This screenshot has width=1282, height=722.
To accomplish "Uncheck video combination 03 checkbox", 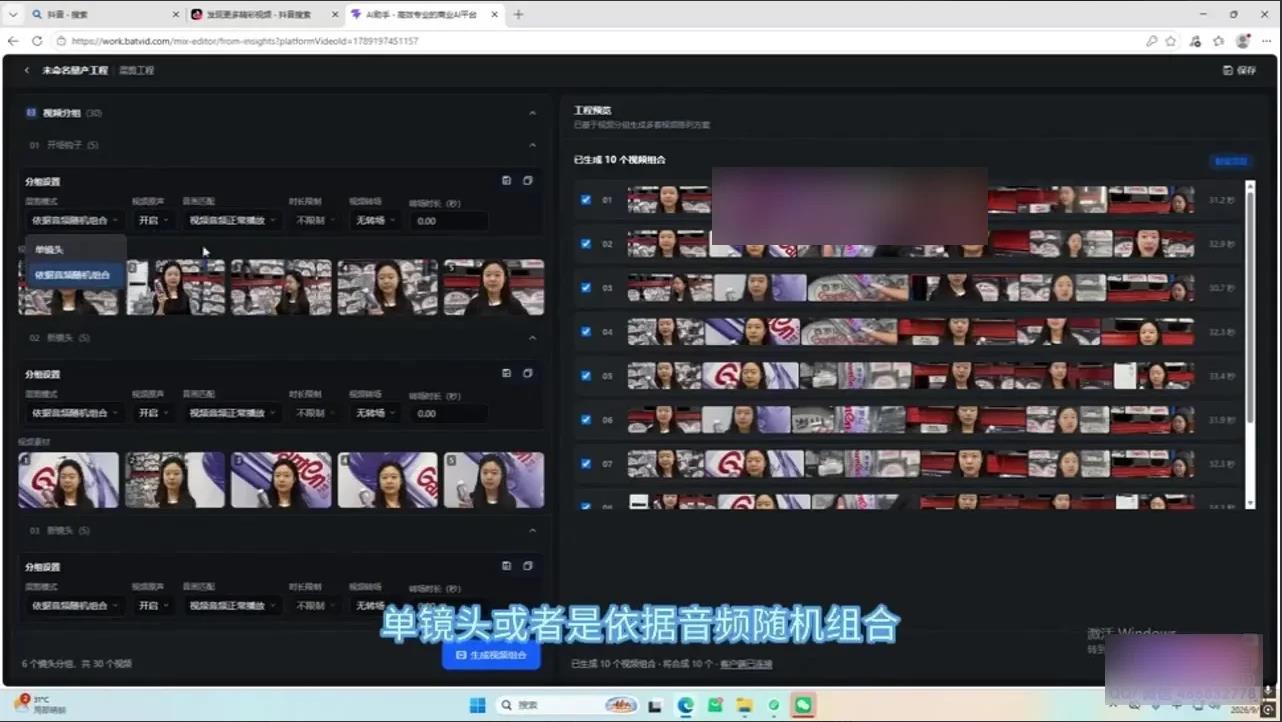I will 586,287.
